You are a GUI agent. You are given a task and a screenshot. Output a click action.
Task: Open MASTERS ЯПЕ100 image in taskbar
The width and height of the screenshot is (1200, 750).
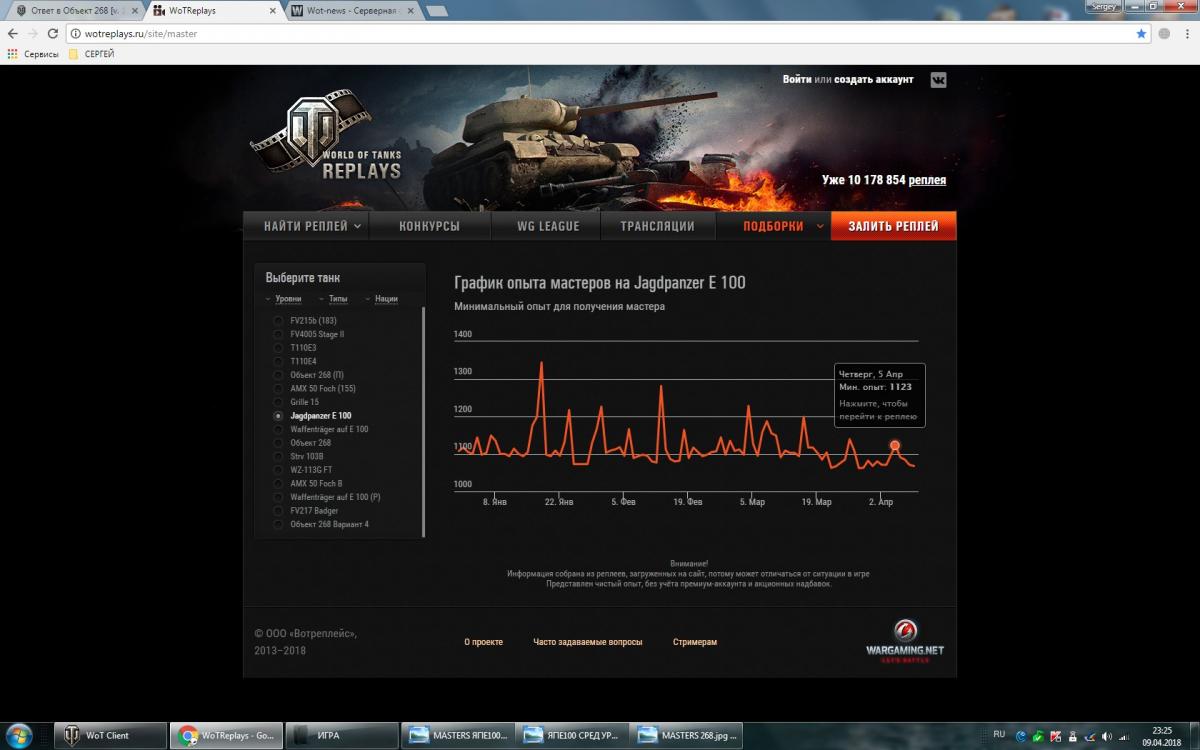(458, 736)
